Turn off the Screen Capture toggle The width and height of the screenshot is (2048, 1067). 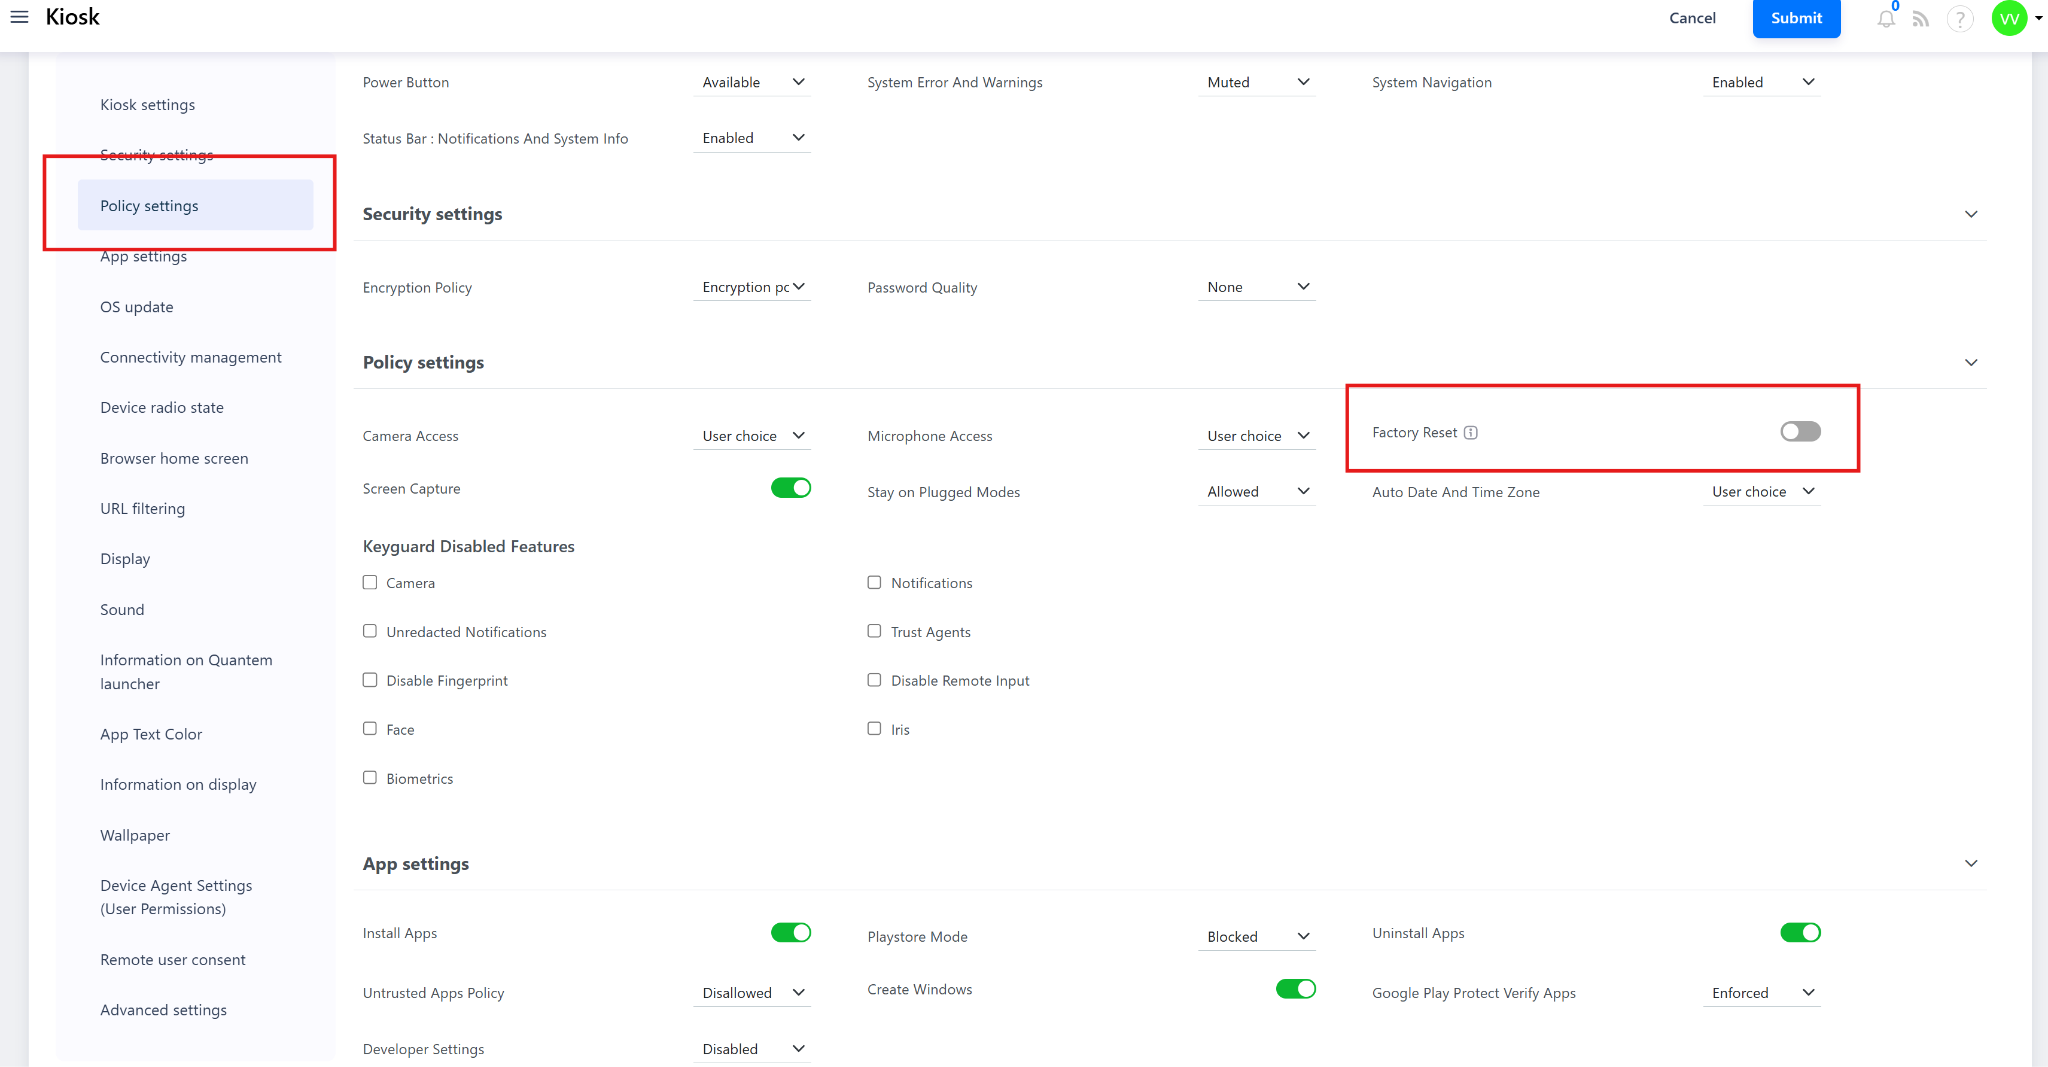coord(790,488)
